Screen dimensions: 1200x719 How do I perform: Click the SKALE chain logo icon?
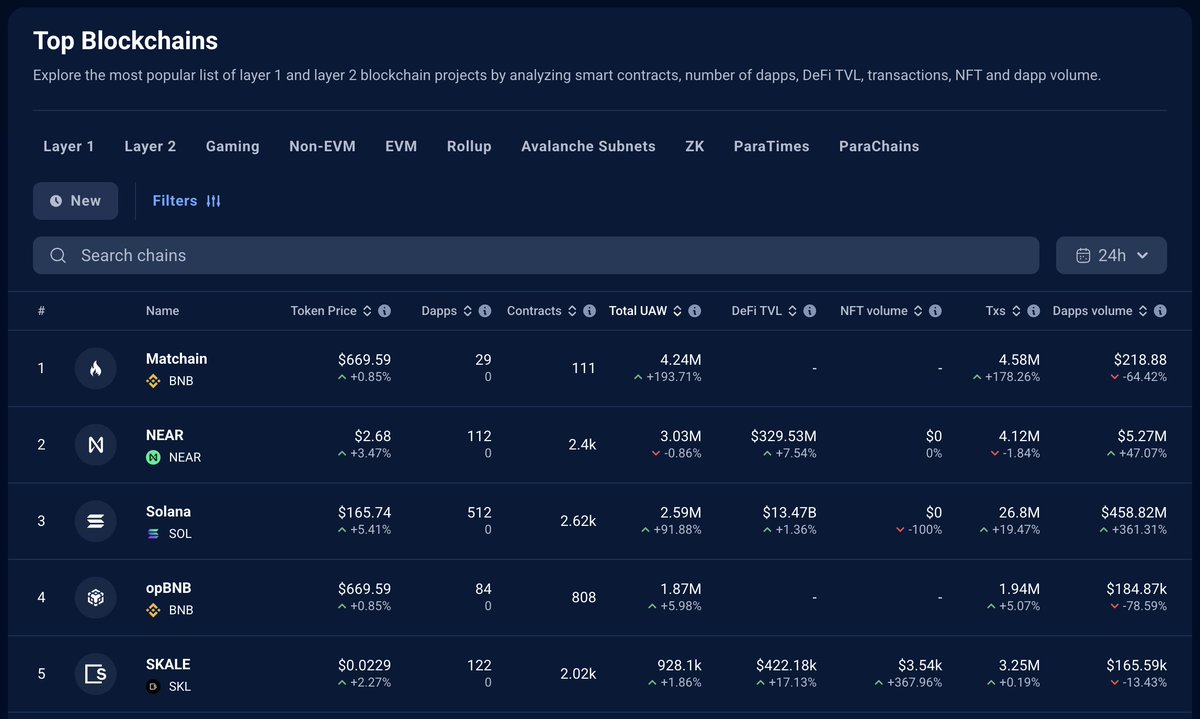(96, 674)
